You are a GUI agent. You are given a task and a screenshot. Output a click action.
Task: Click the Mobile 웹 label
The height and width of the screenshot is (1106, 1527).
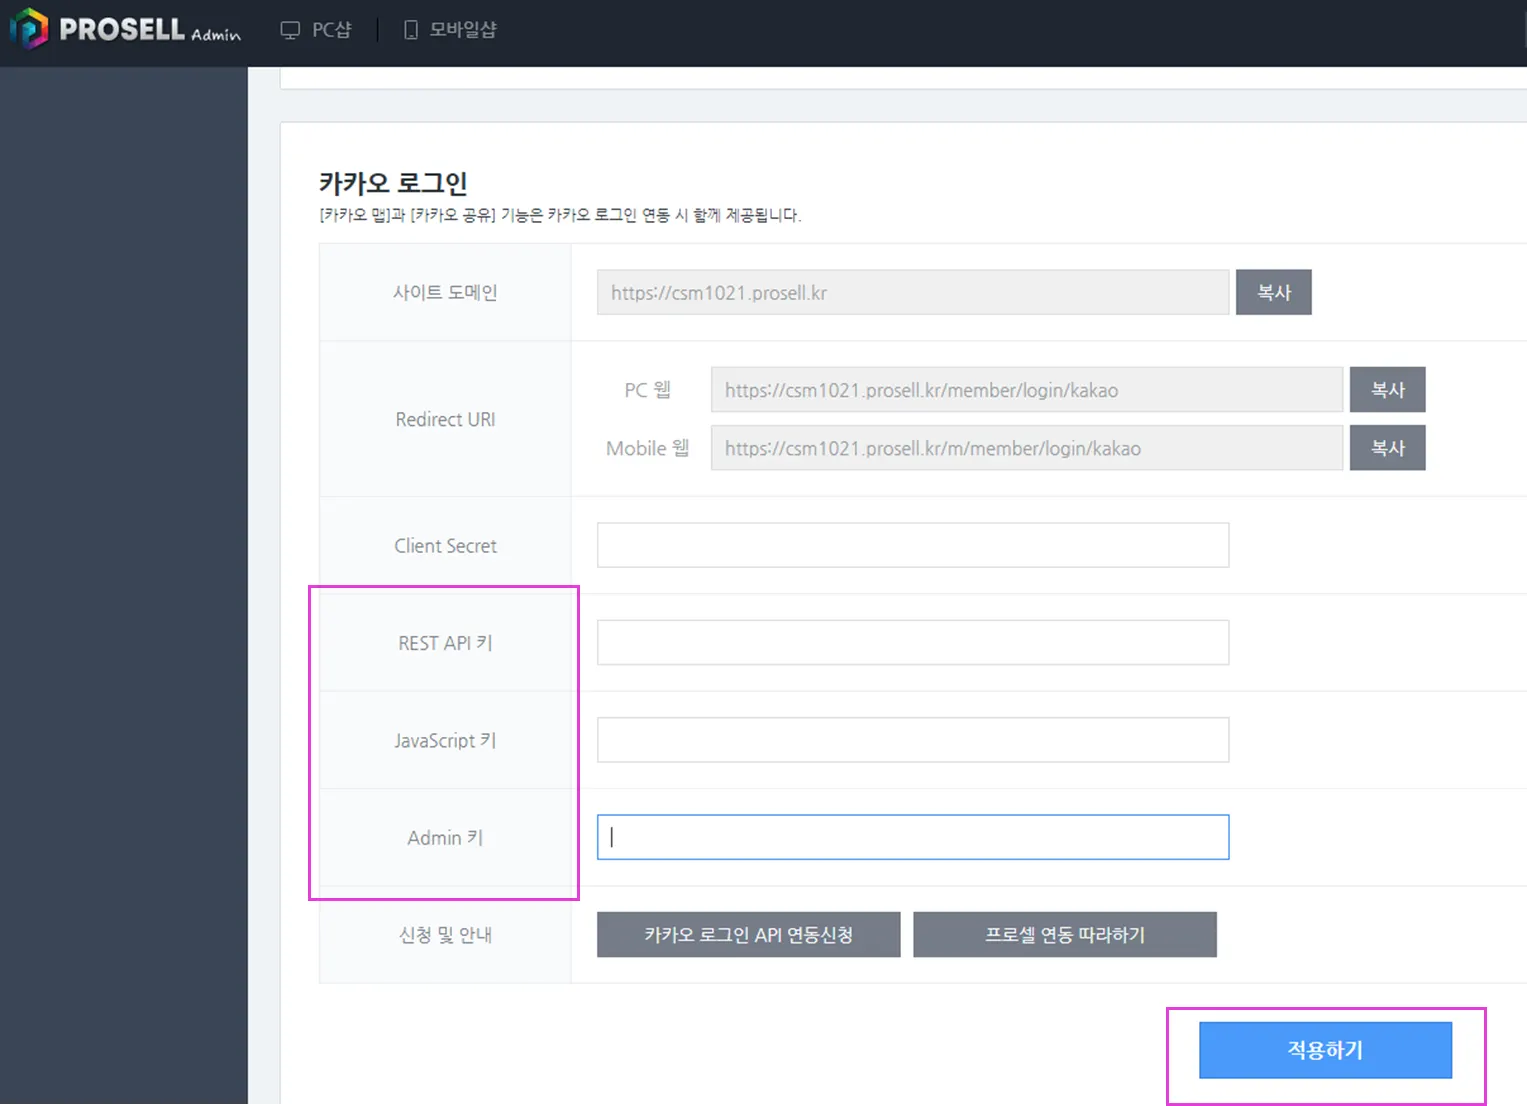click(x=647, y=448)
